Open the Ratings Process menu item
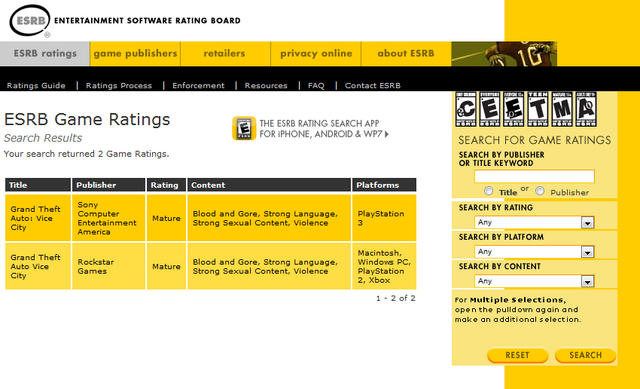Viewport: 640px width, 389px height. tap(119, 86)
